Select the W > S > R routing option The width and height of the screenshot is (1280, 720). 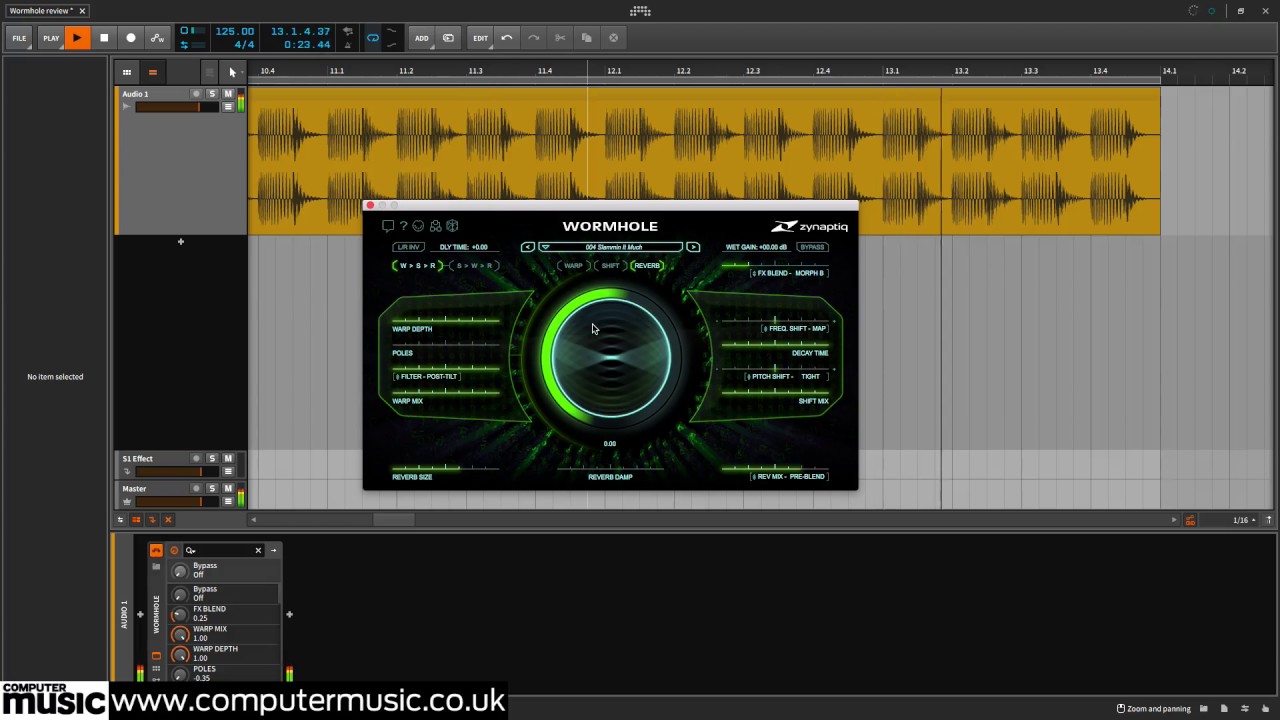coord(418,266)
